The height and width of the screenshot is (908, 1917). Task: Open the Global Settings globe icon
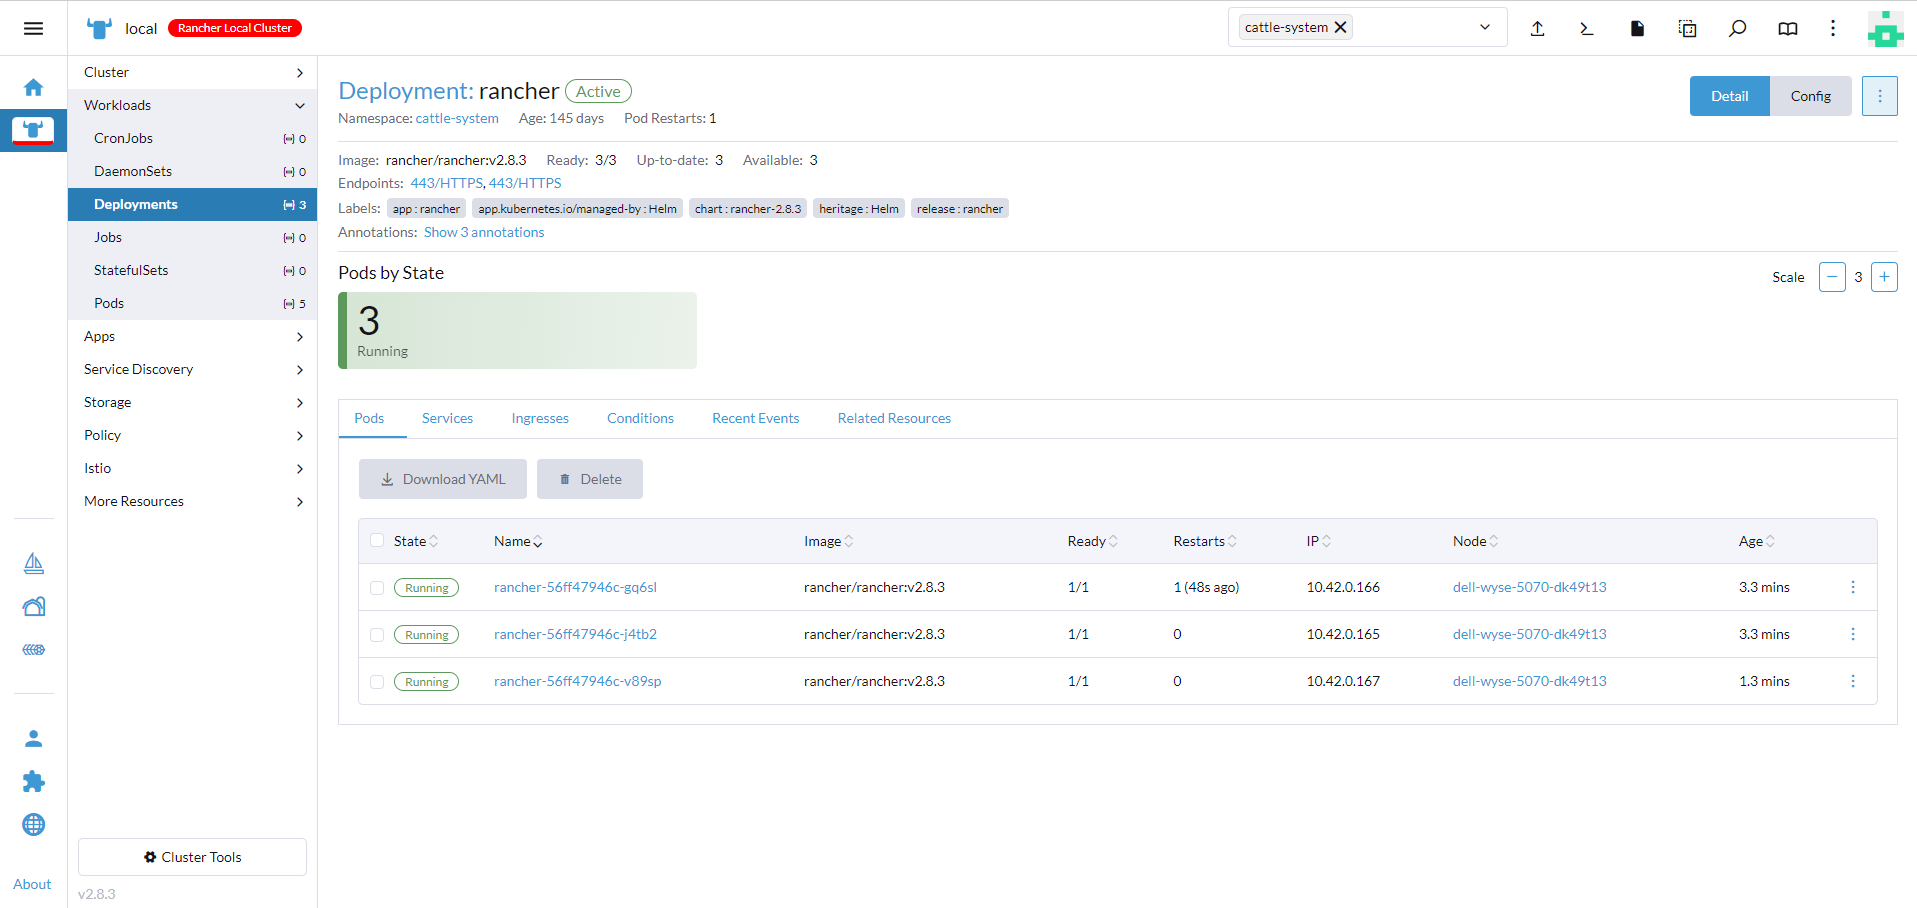click(x=33, y=824)
